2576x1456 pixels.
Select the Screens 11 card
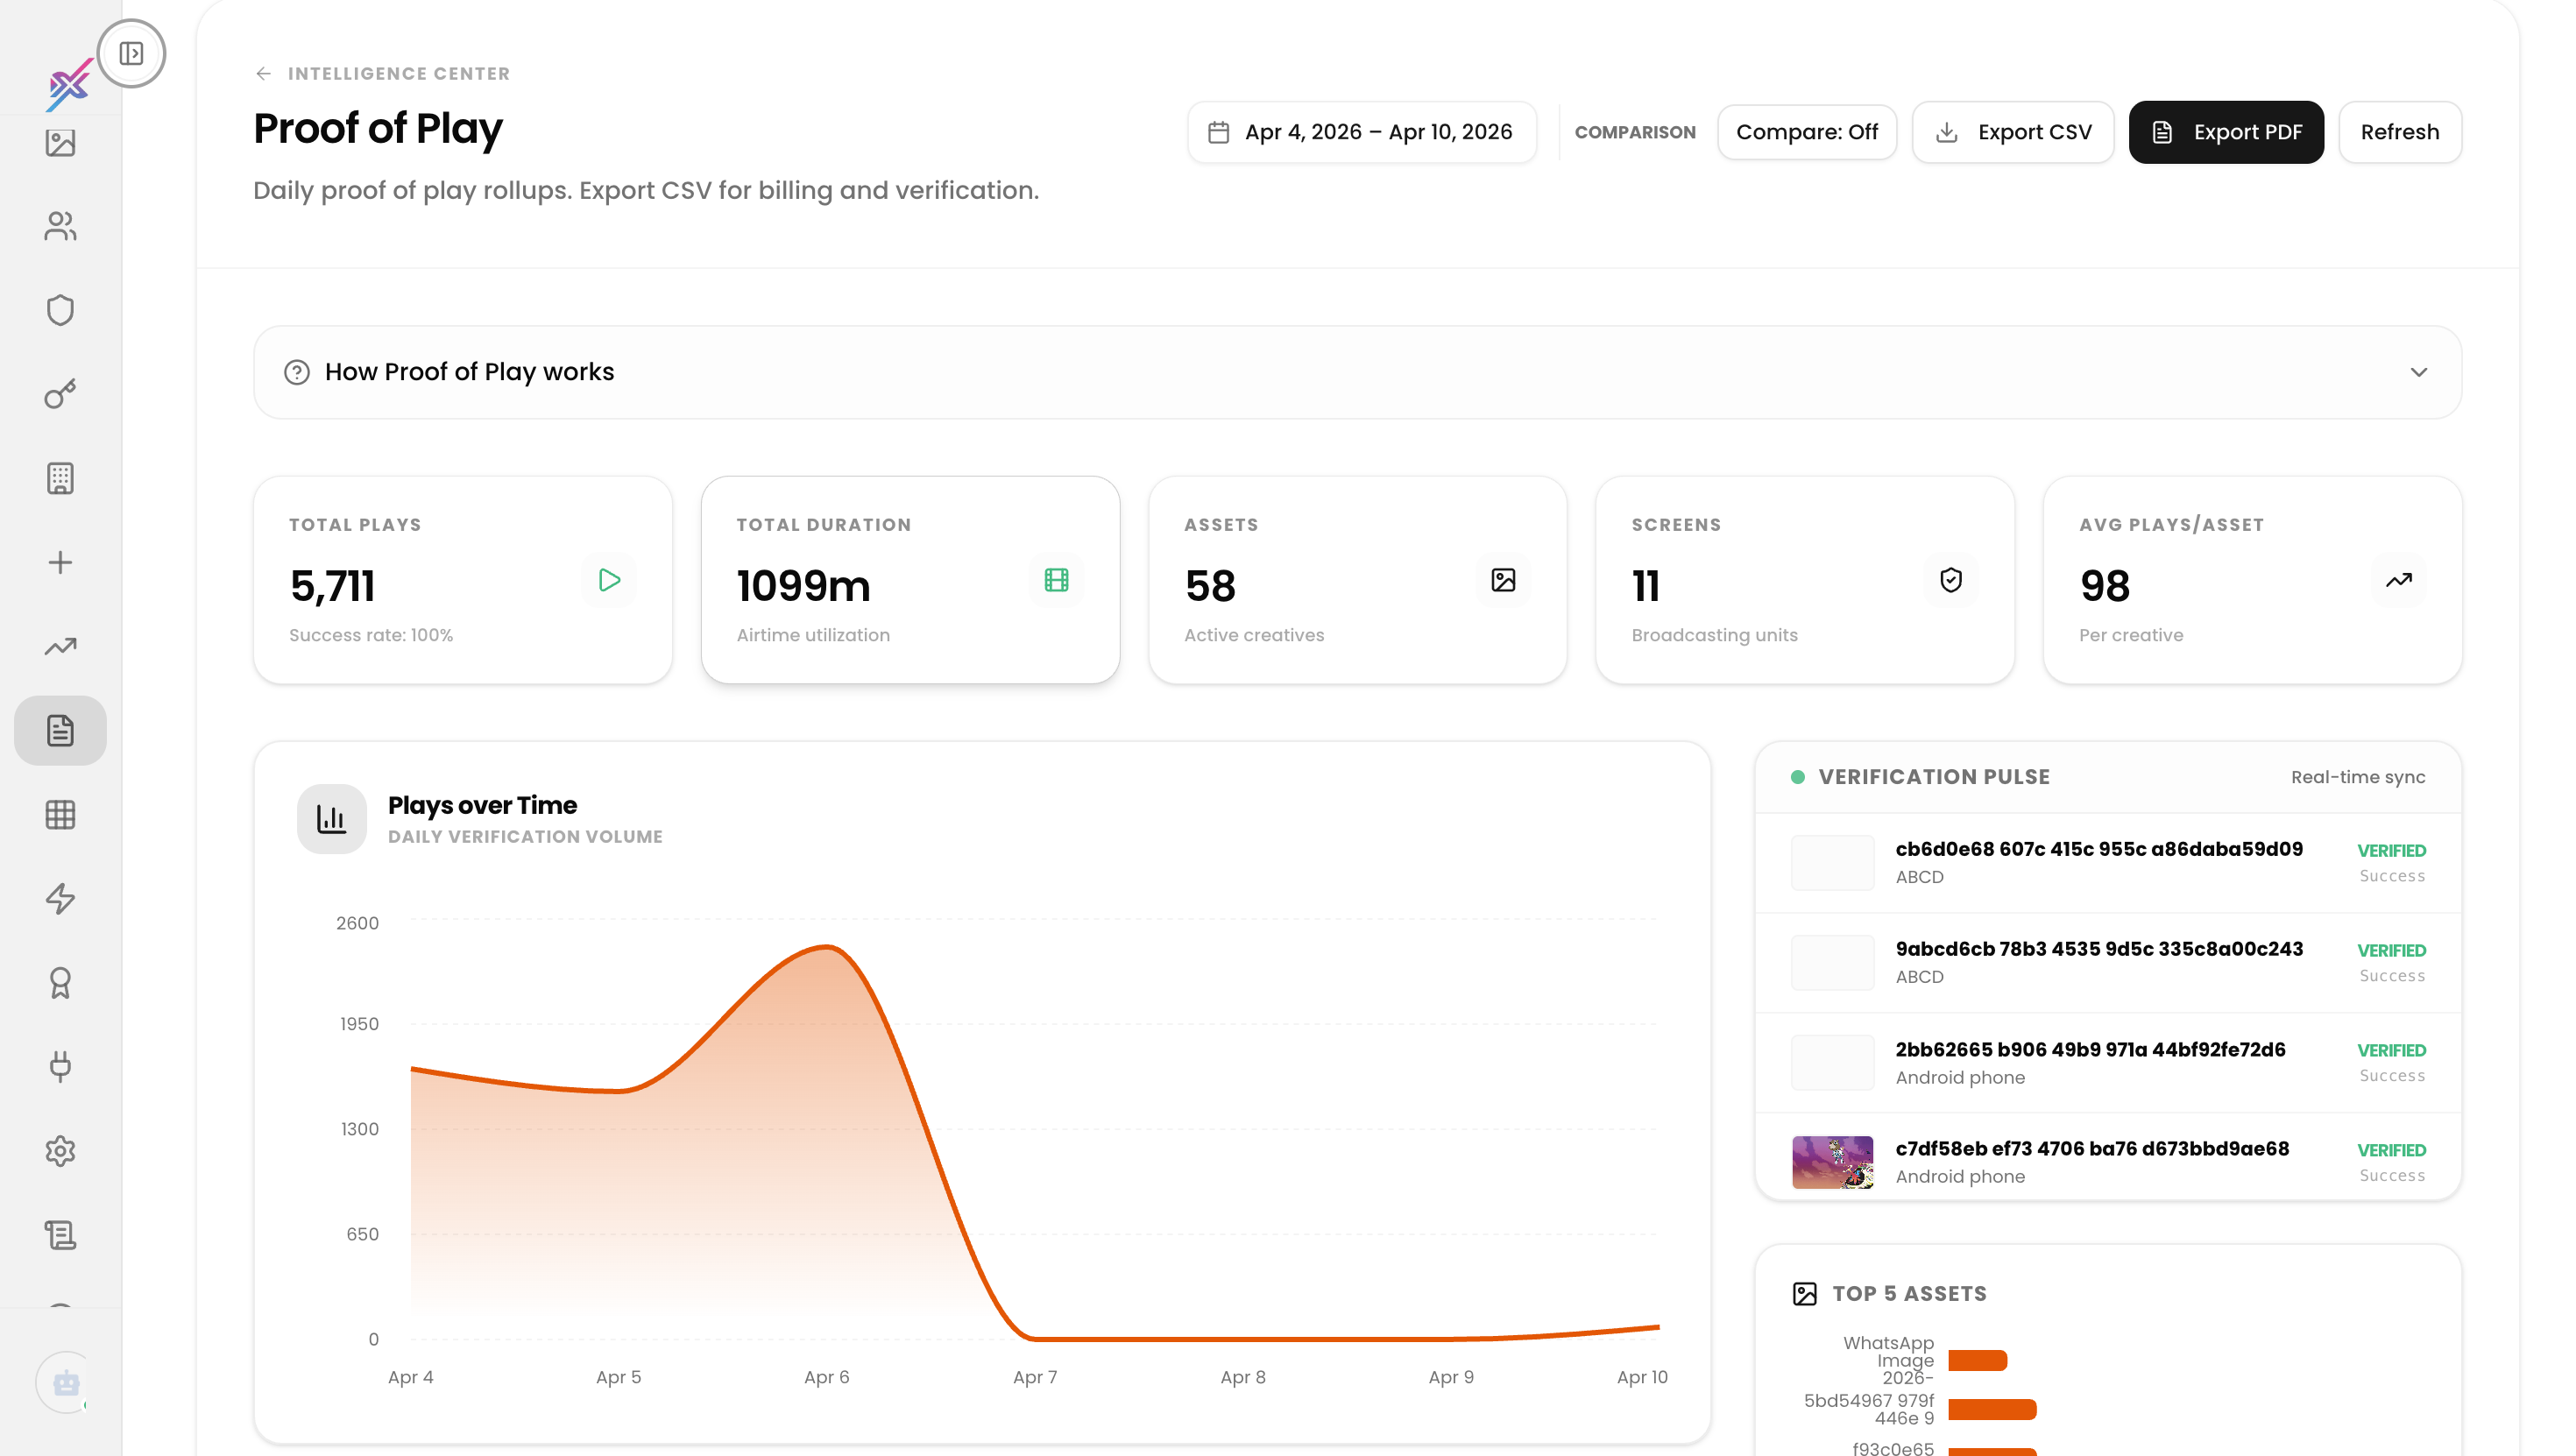tap(1804, 580)
